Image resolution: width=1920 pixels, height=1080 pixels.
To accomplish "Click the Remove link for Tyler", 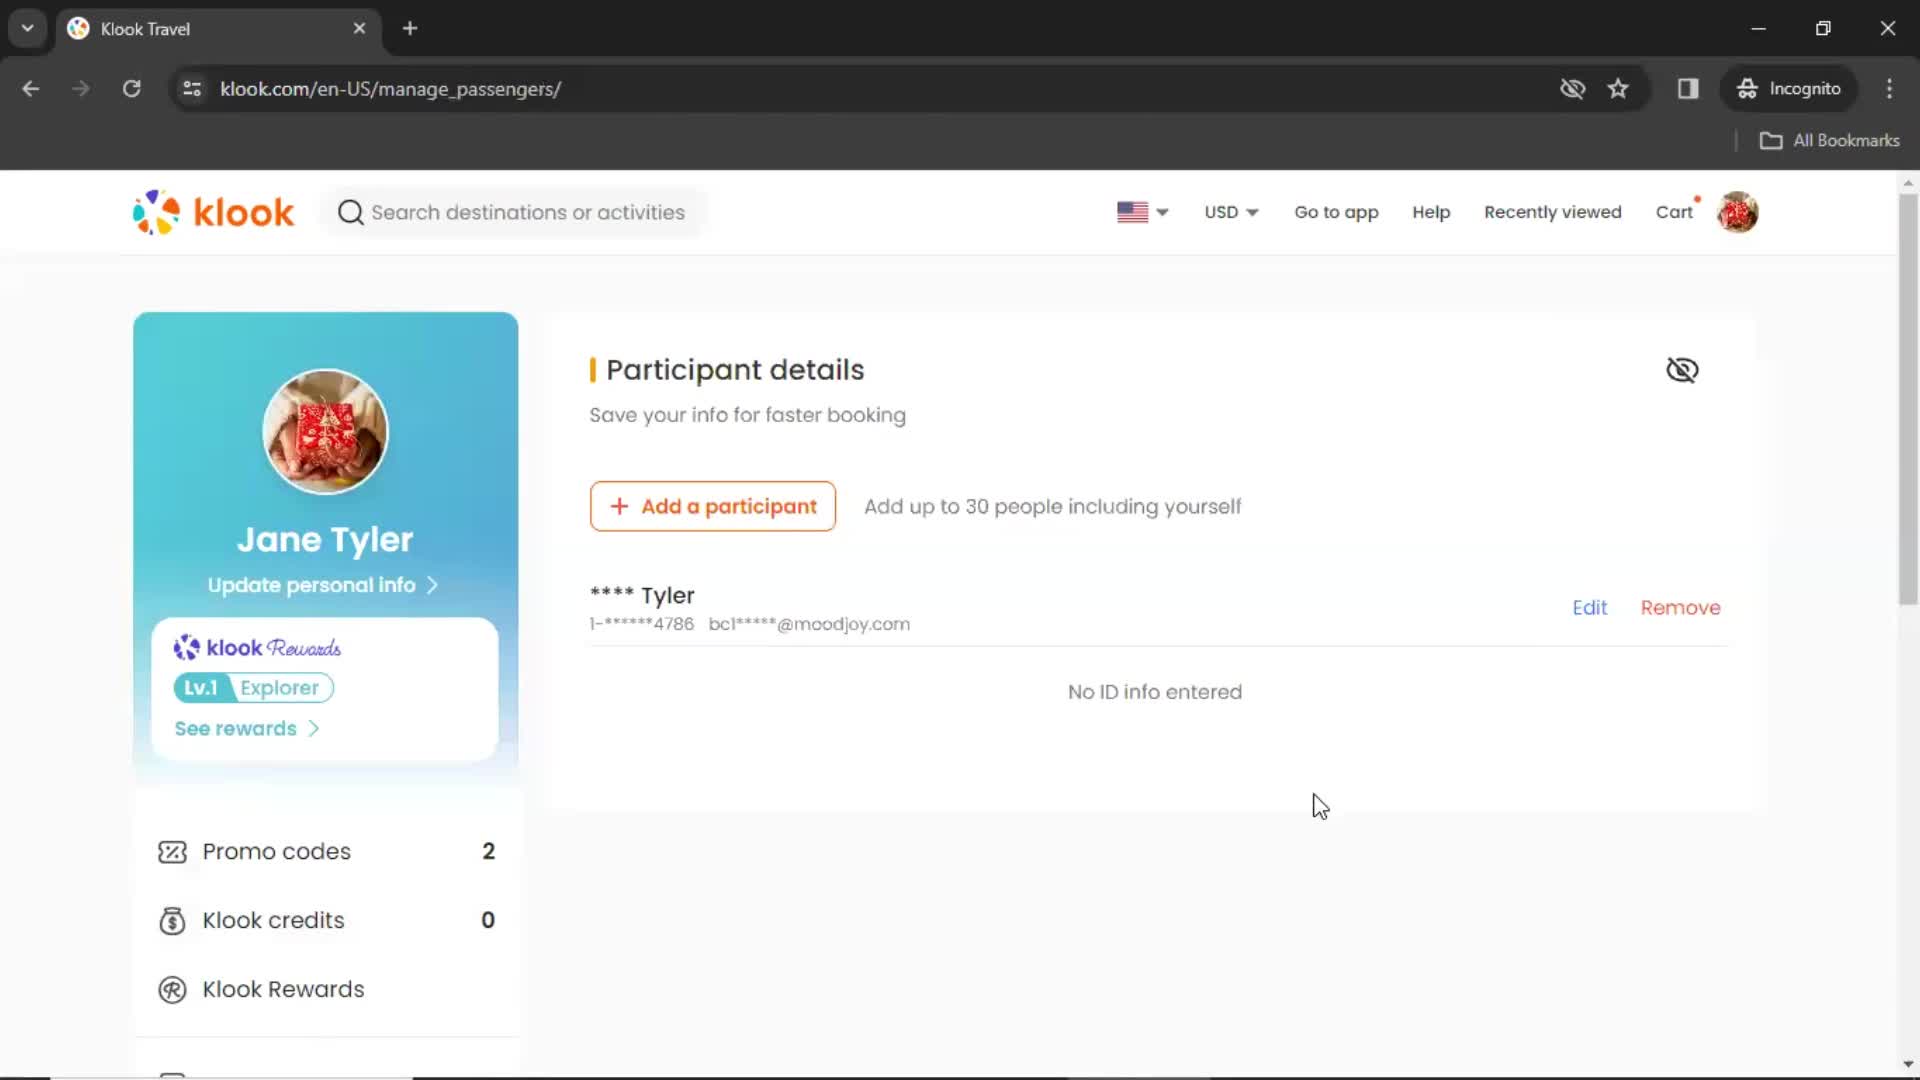I will [x=1681, y=608].
